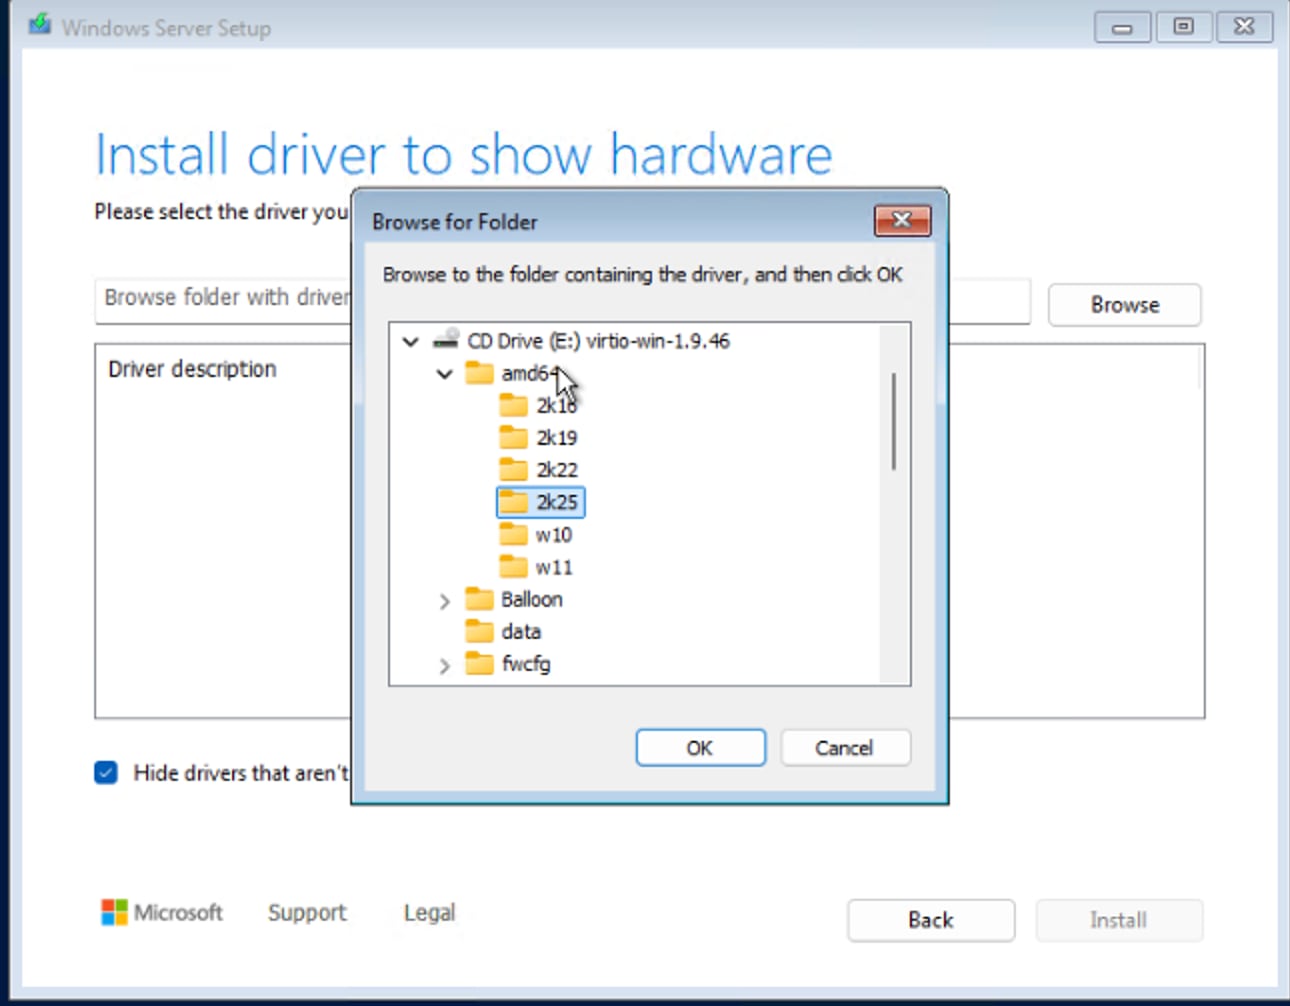The image size is (1290, 1006).
Task: Click the folder tree vertical scrollbar thumb
Action: [x=894, y=421]
